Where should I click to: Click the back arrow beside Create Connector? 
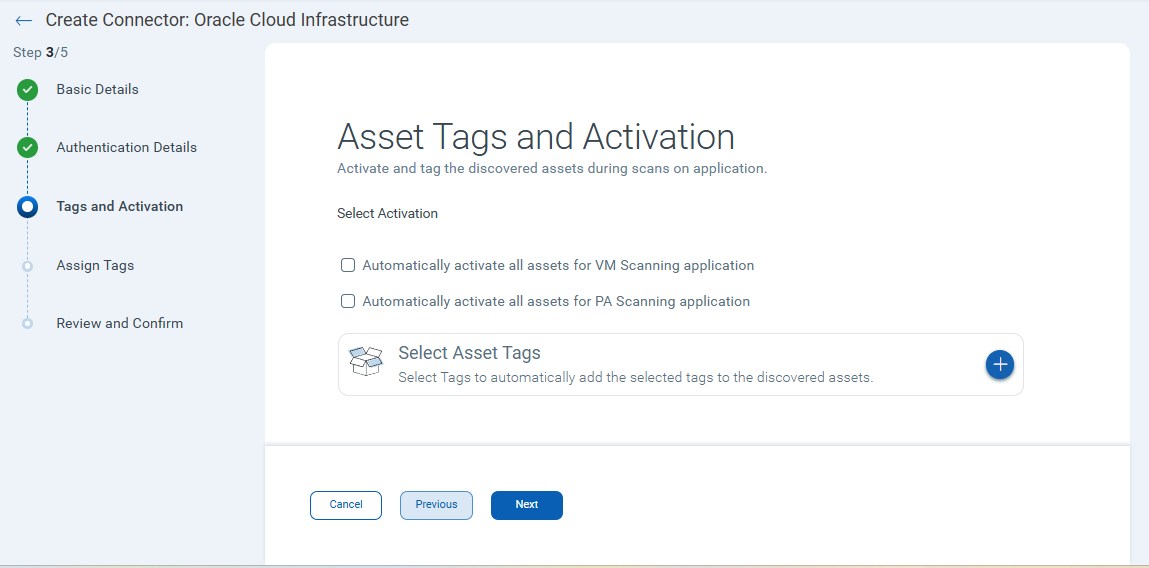(24, 21)
